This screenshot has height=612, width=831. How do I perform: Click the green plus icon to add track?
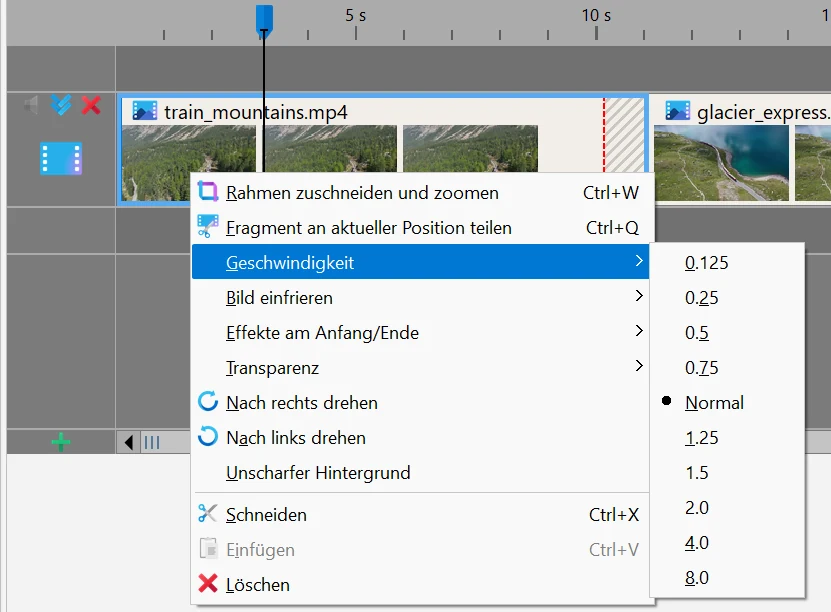coord(61,442)
